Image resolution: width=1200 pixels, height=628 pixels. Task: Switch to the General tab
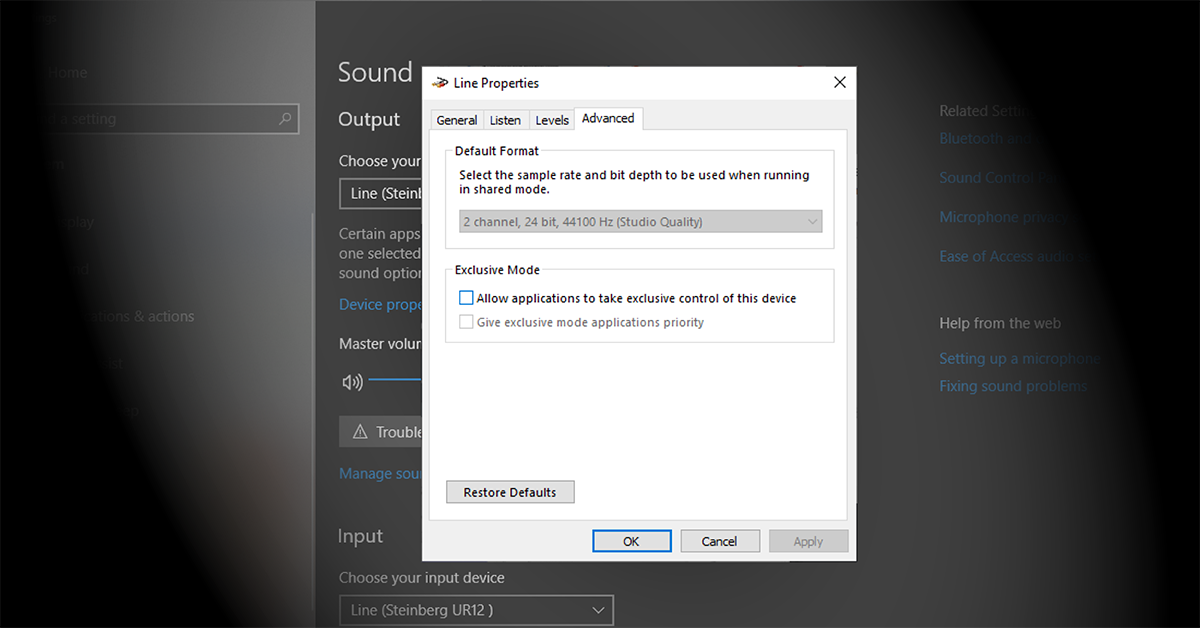[x=457, y=120]
